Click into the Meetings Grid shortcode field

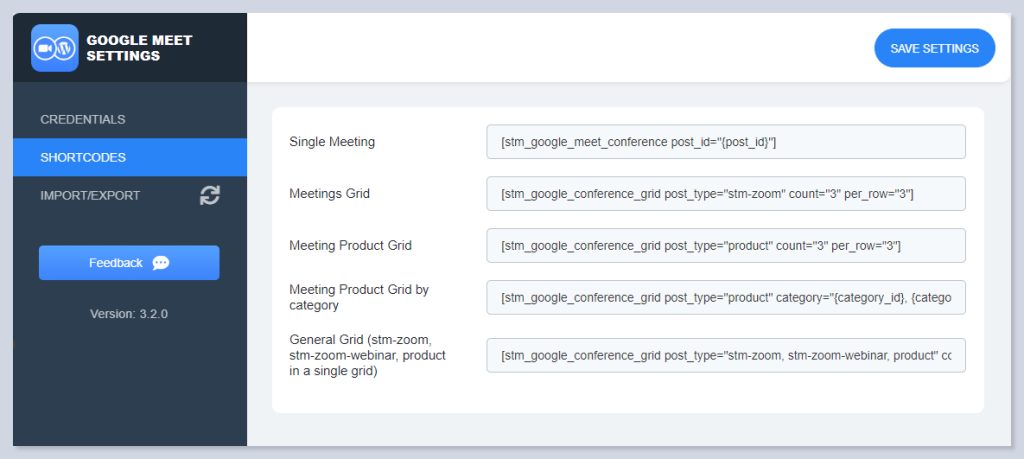click(x=725, y=194)
